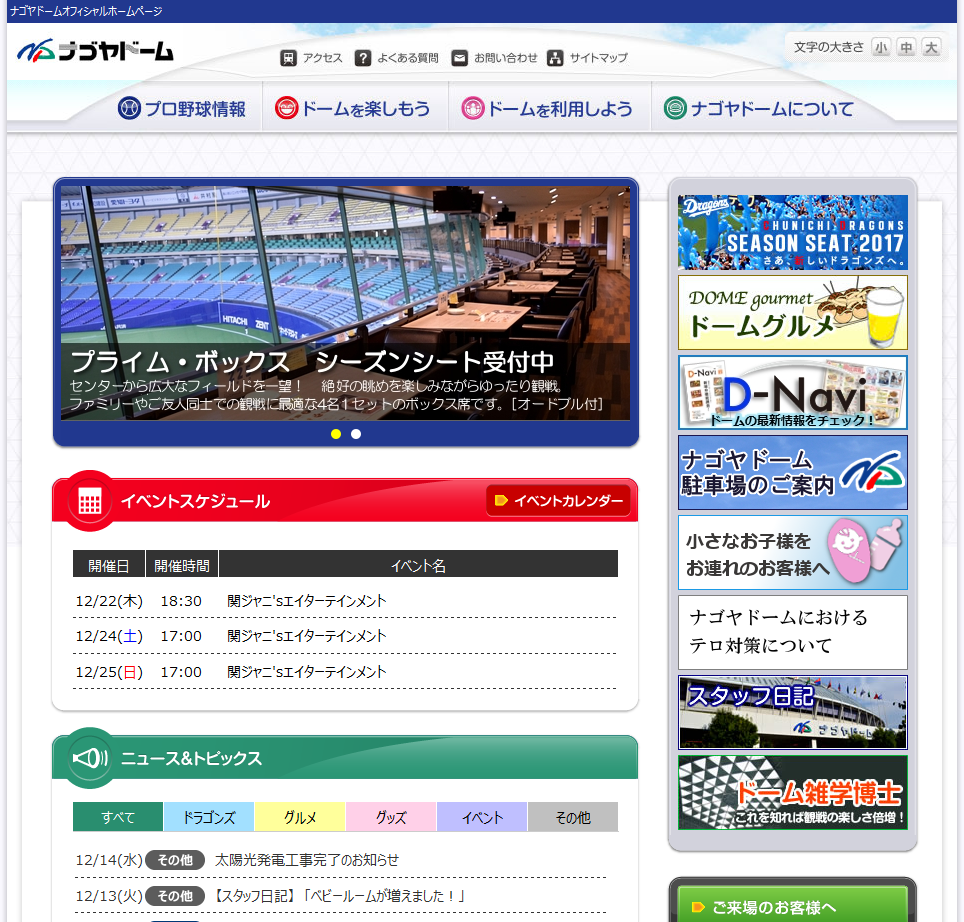Open the D-Navi banner
The height and width of the screenshot is (922, 964).
792,392
